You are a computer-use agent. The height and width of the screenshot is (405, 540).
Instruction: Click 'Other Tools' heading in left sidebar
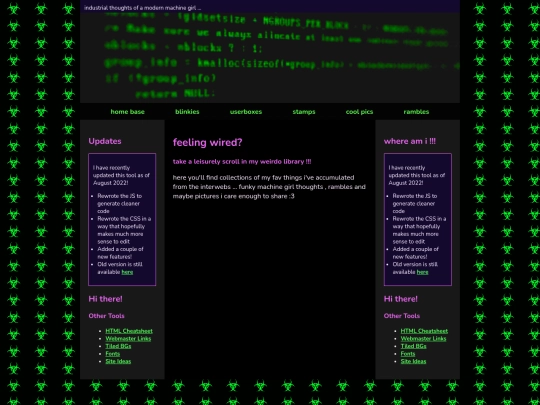106,316
